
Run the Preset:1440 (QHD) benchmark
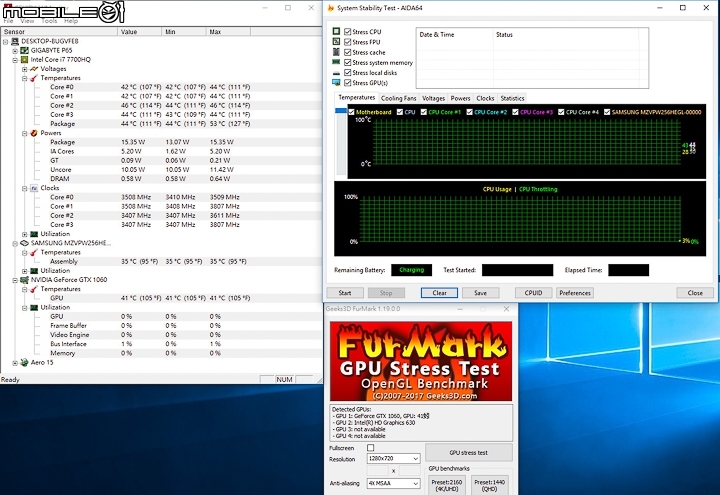(x=489, y=485)
